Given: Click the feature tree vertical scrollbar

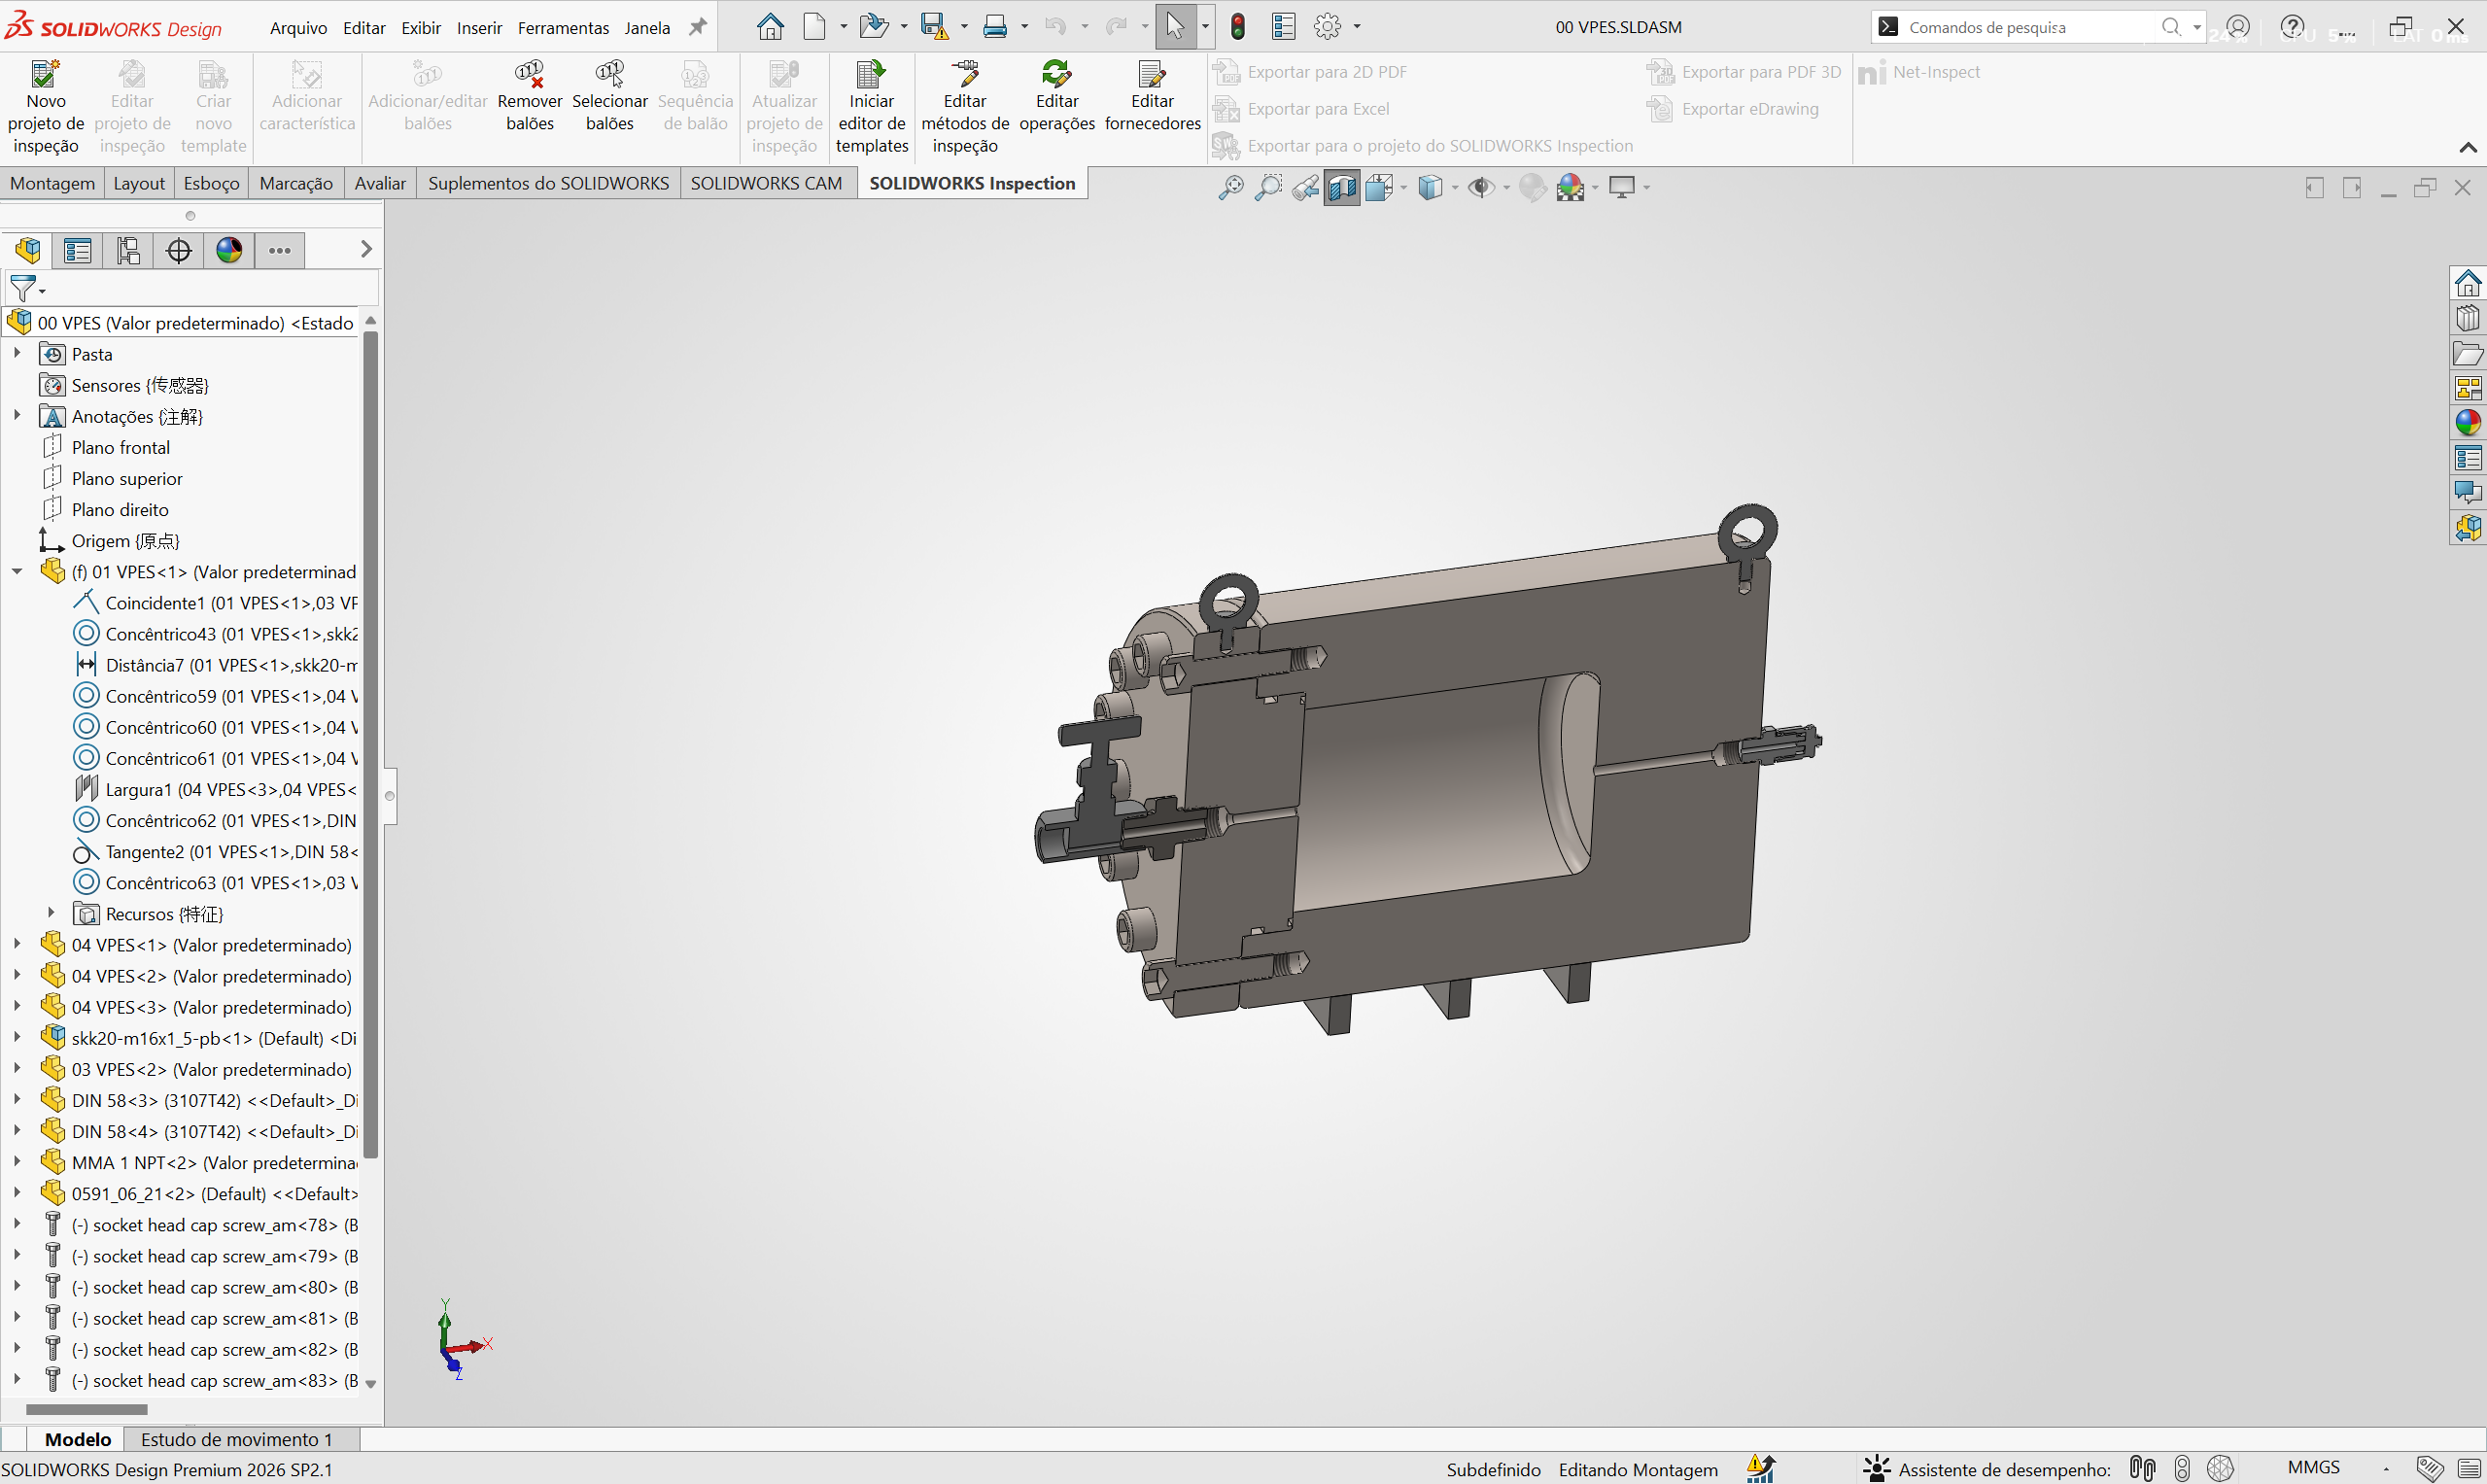Looking at the screenshot, I should [x=370, y=745].
